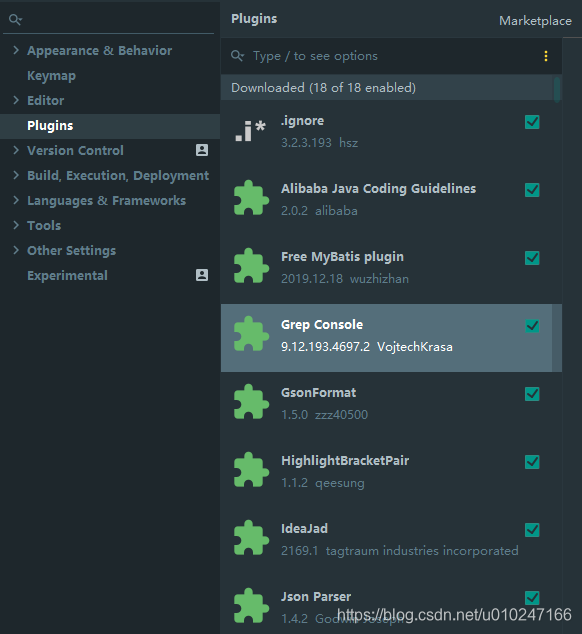582x634 pixels.
Task: Expand the Editor settings chevron
Action: (x=16, y=100)
